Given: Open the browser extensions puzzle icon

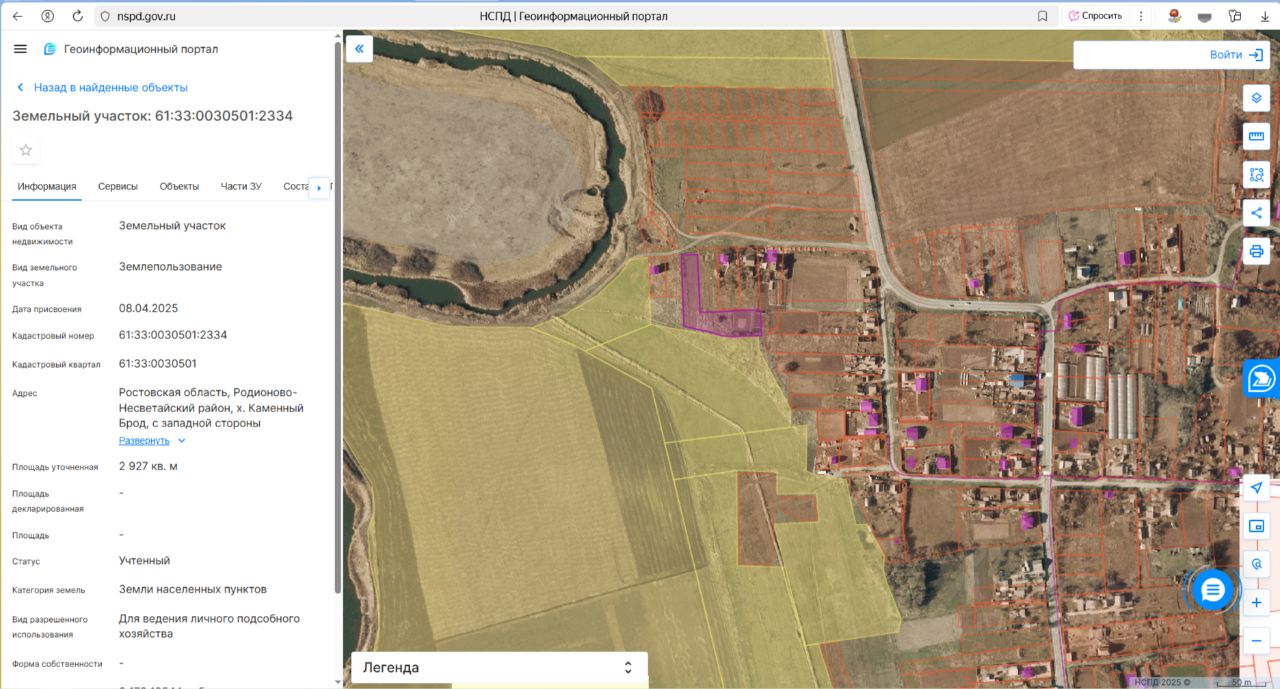Looking at the screenshot, I should click(x=1235, y=16).
